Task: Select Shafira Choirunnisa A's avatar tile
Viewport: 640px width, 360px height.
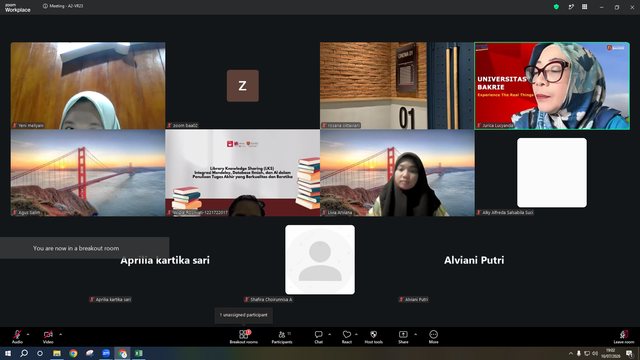Action: click(320, 260)
